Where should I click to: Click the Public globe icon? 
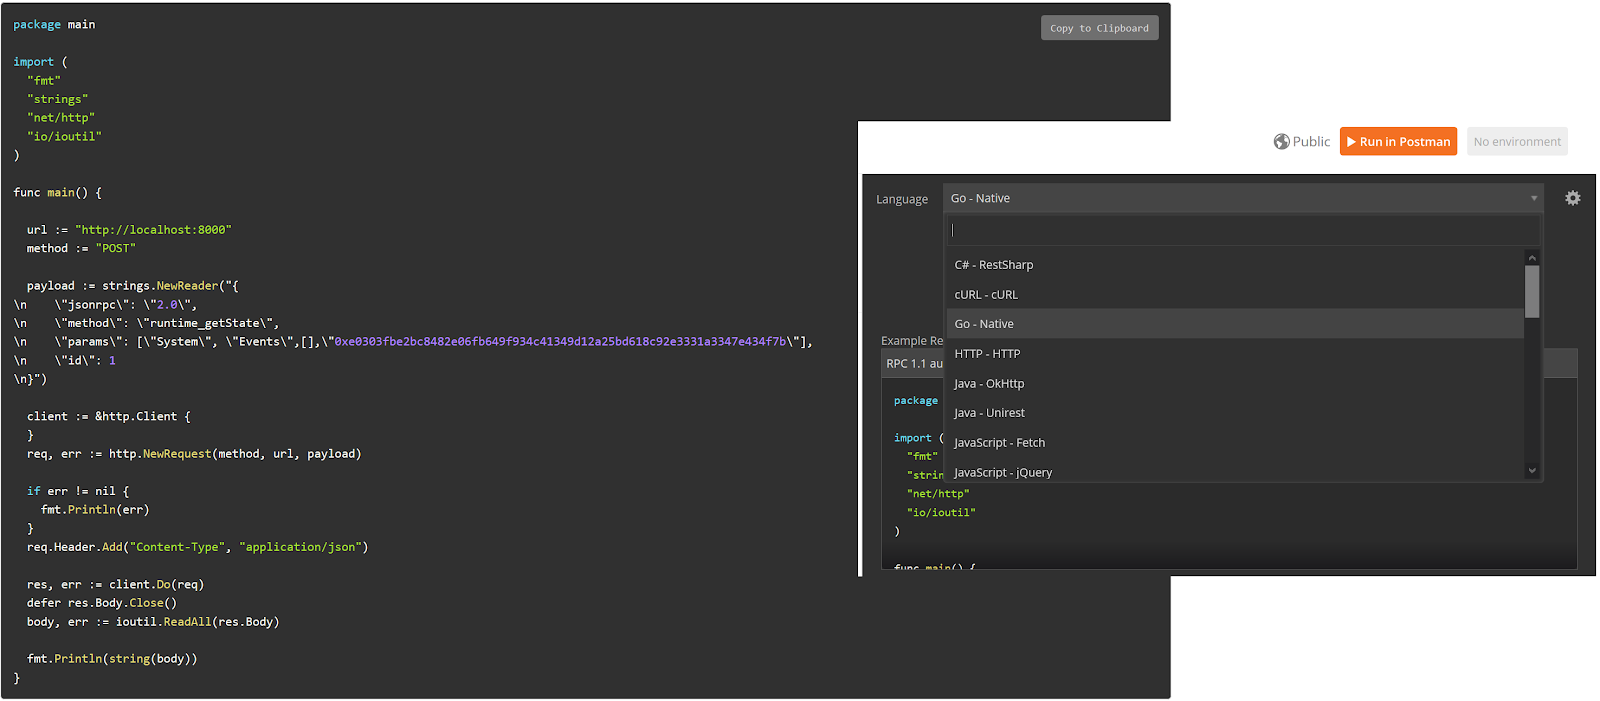coord(1281,142)
